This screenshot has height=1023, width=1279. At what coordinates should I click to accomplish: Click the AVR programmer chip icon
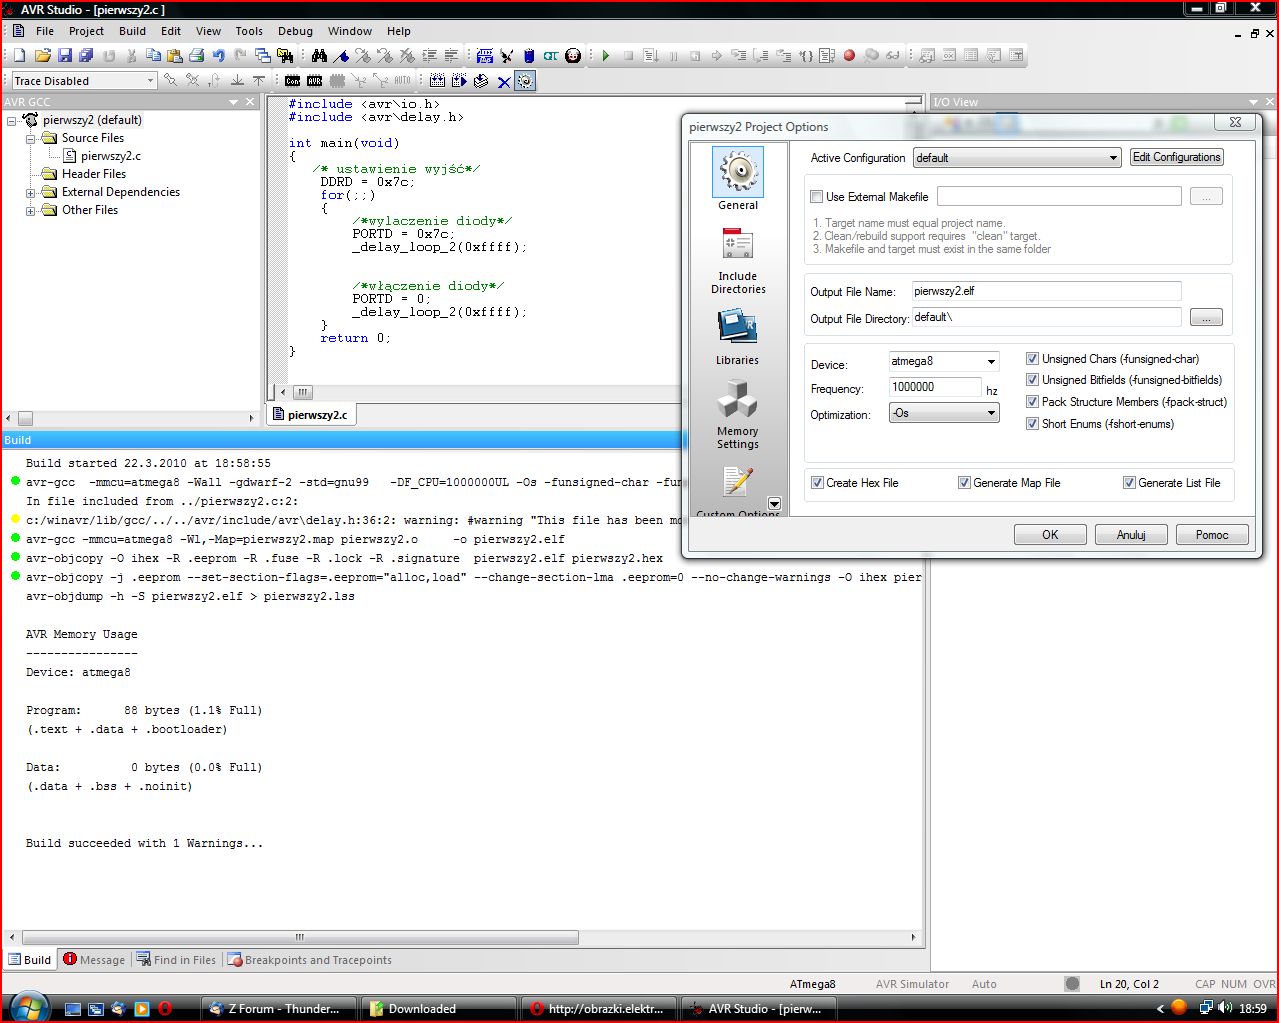(x=315, y=81)
